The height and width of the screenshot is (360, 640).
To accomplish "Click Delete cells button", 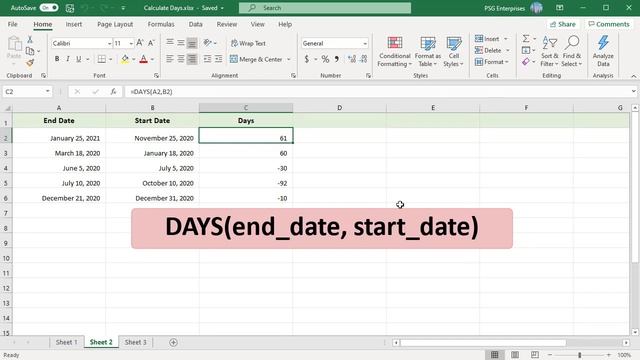I will click(x=488, y=50).
